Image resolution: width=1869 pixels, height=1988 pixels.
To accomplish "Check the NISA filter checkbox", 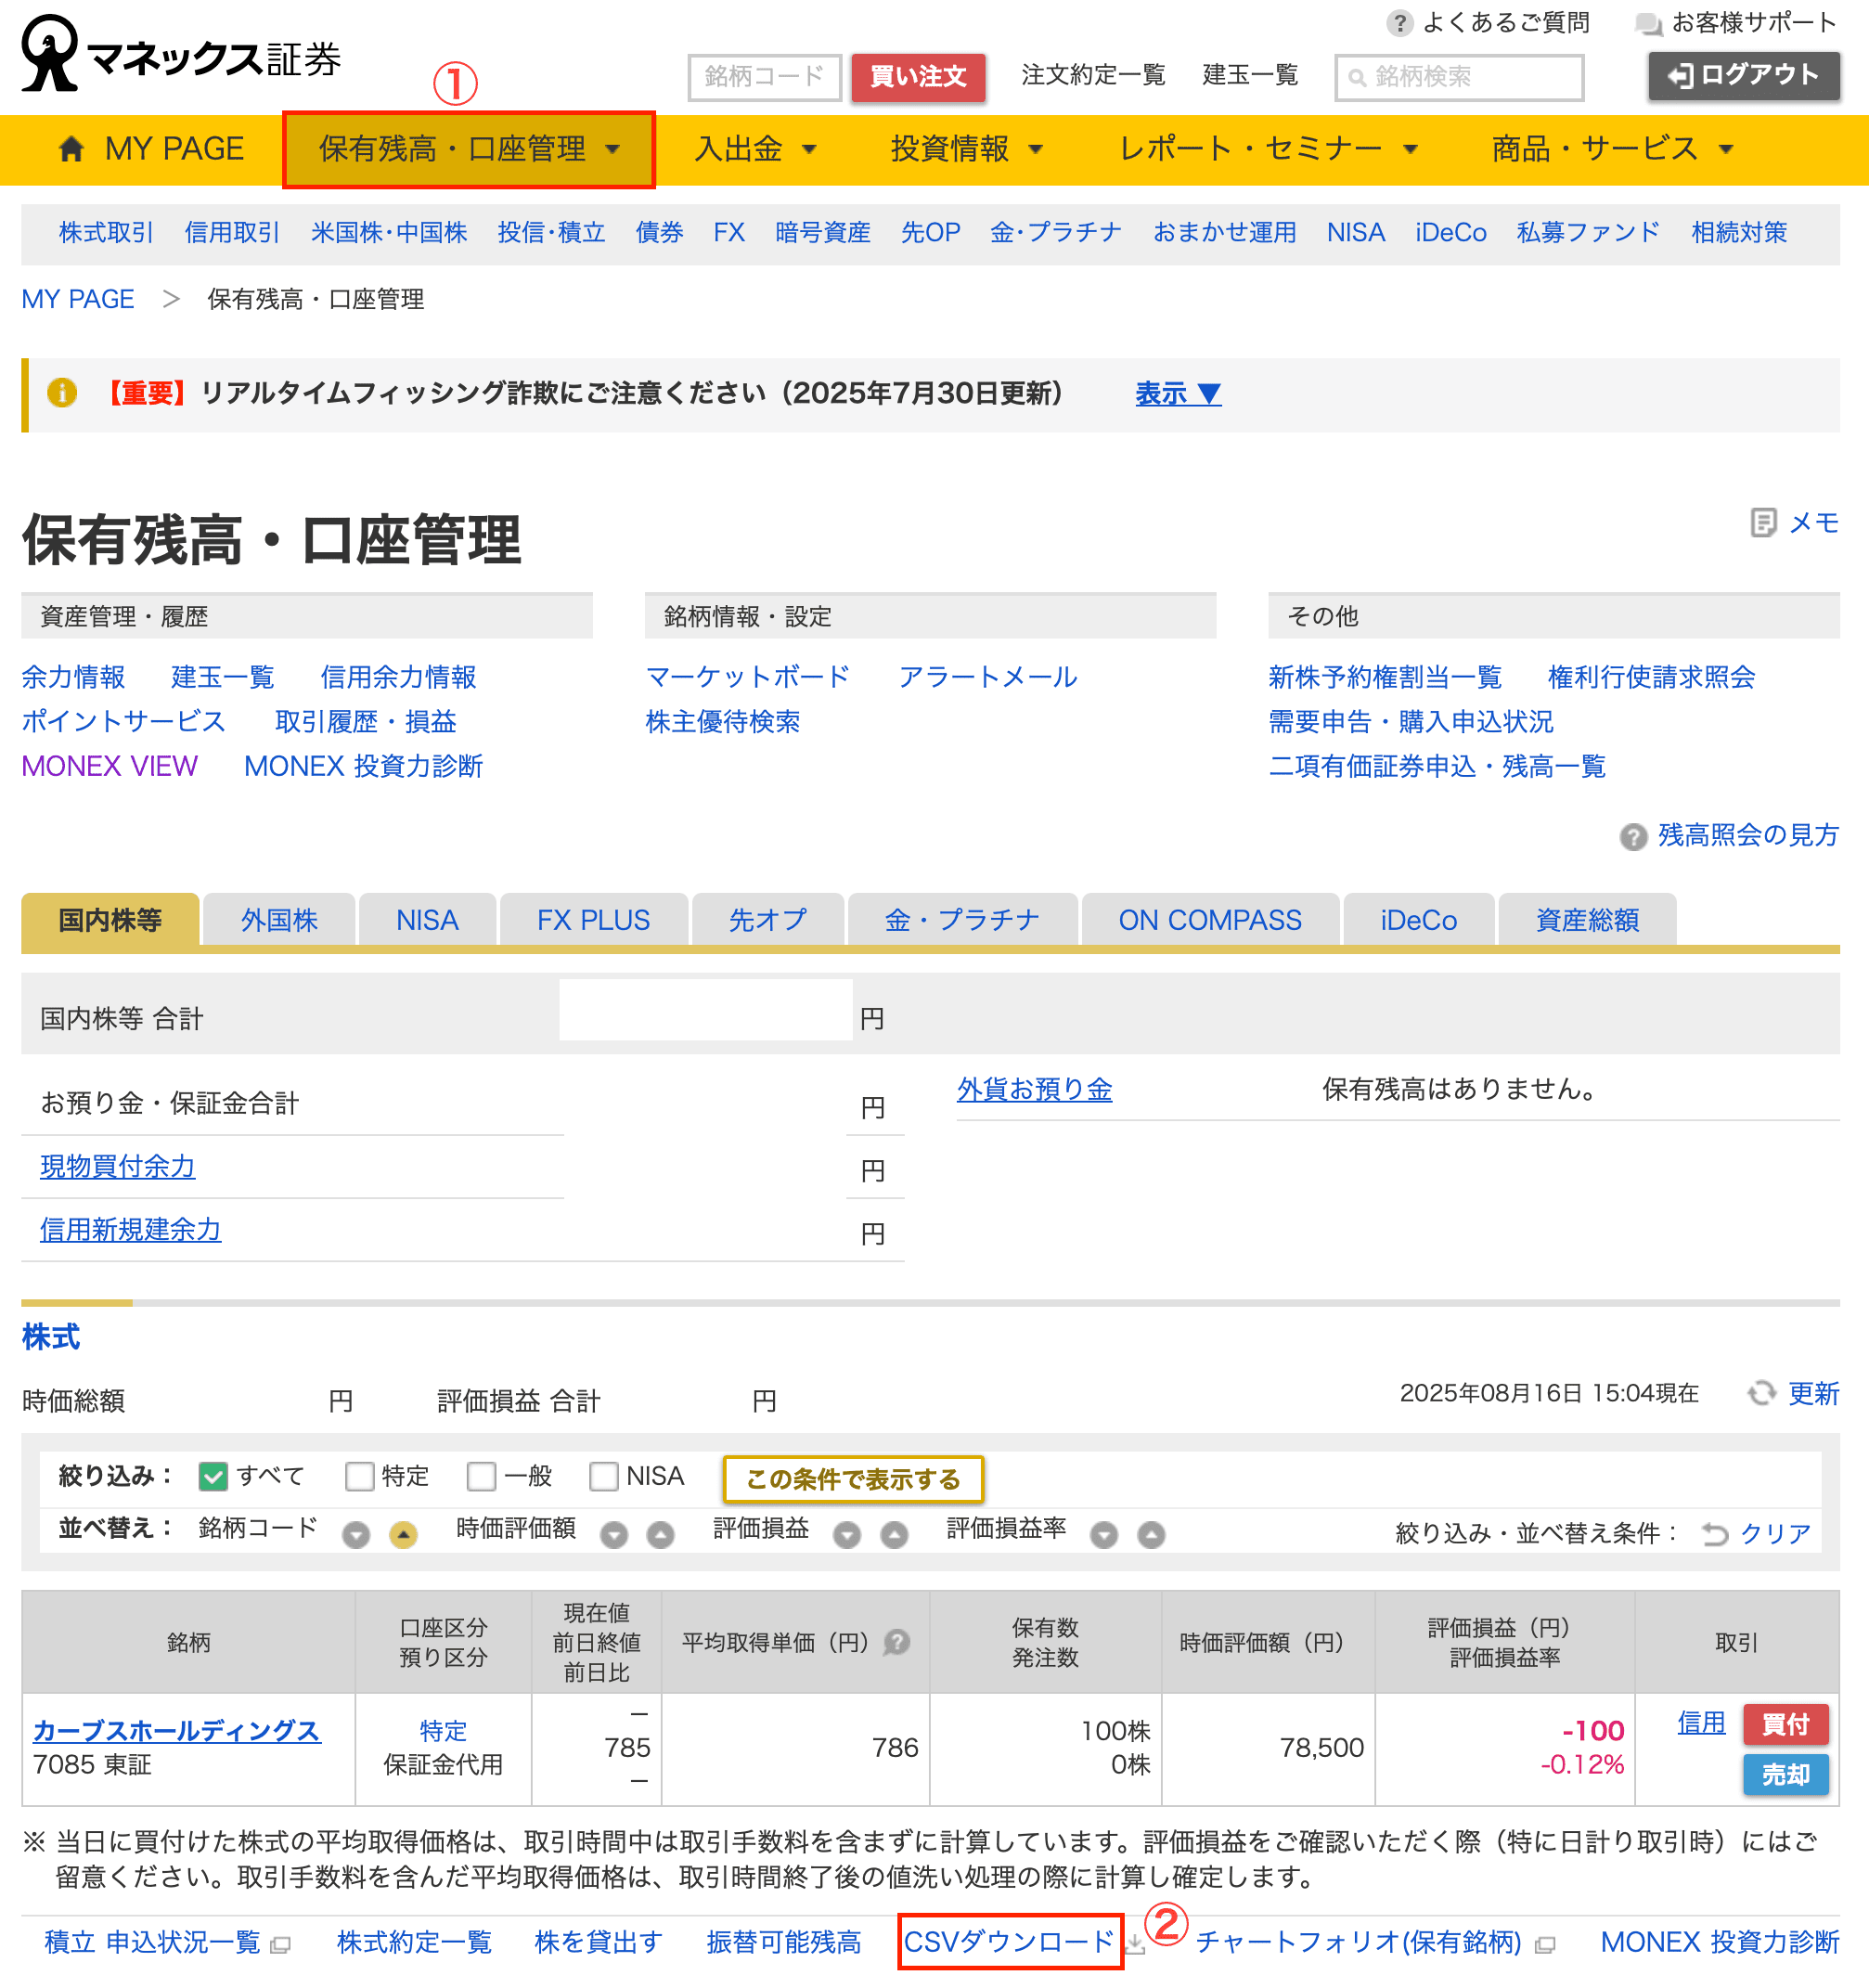I will point(604,1477).
